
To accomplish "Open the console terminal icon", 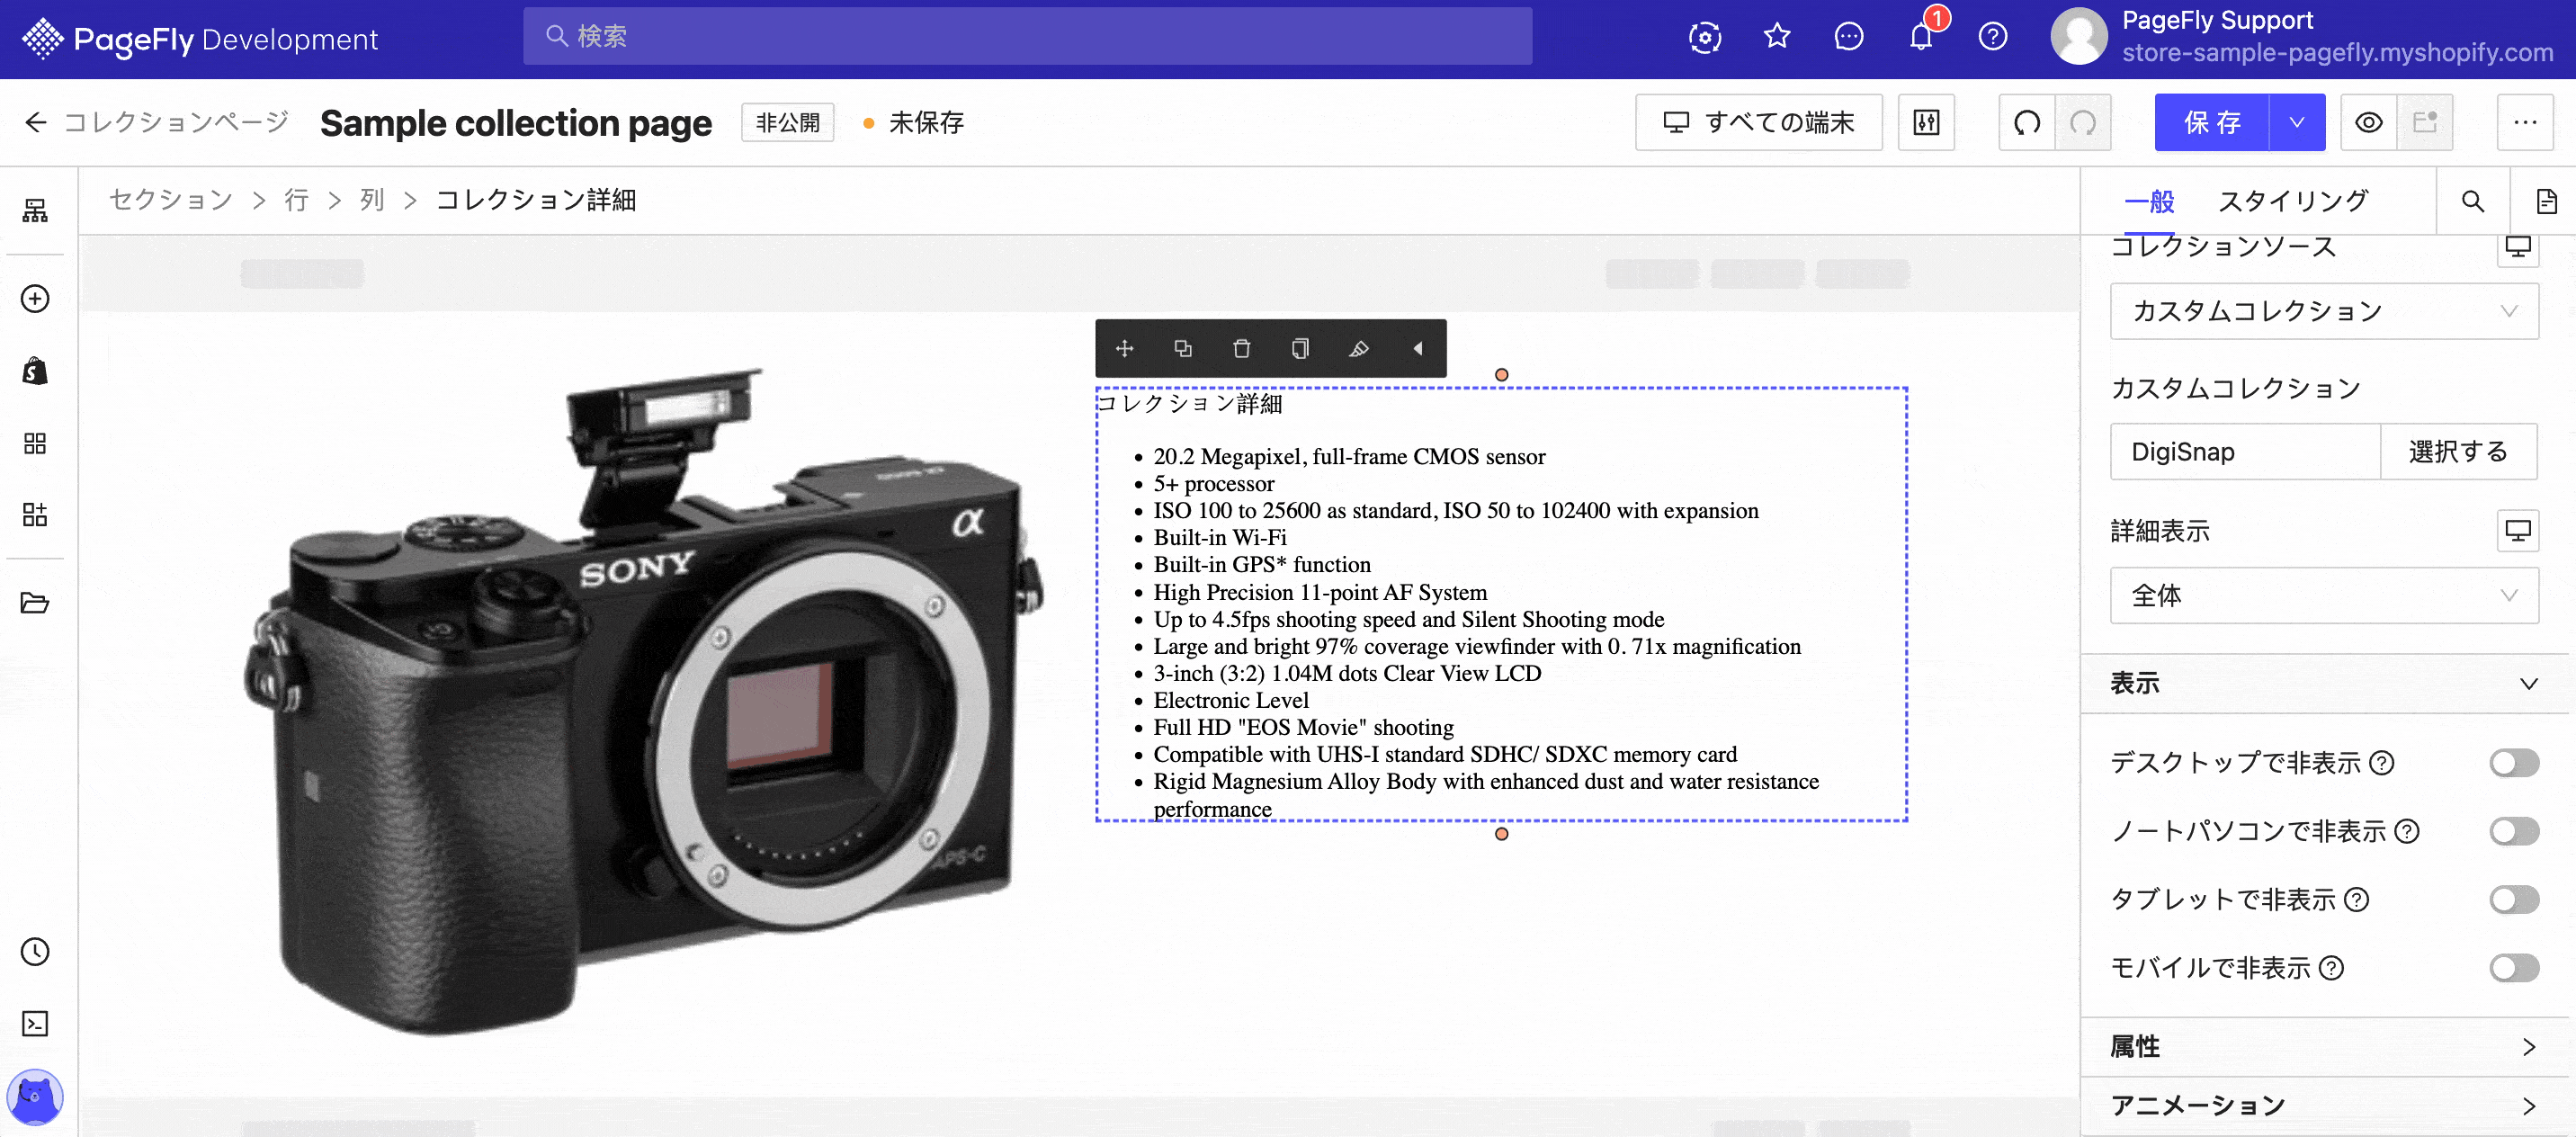I will 35,1024.
